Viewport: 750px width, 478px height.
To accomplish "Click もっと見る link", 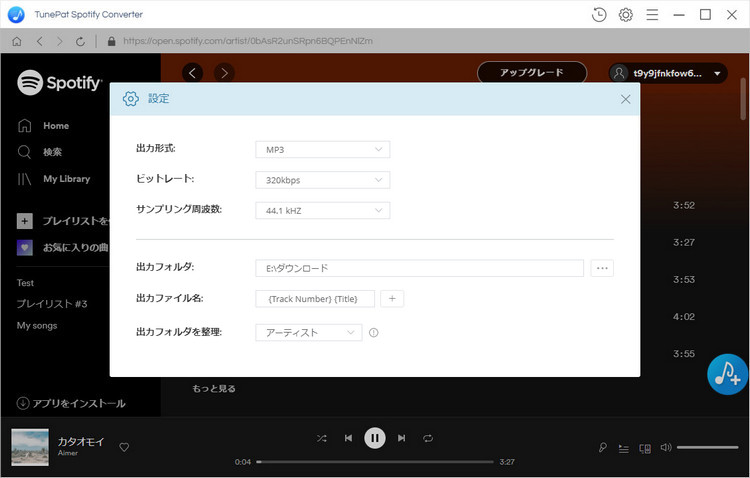I will click(x=214, y=389).
